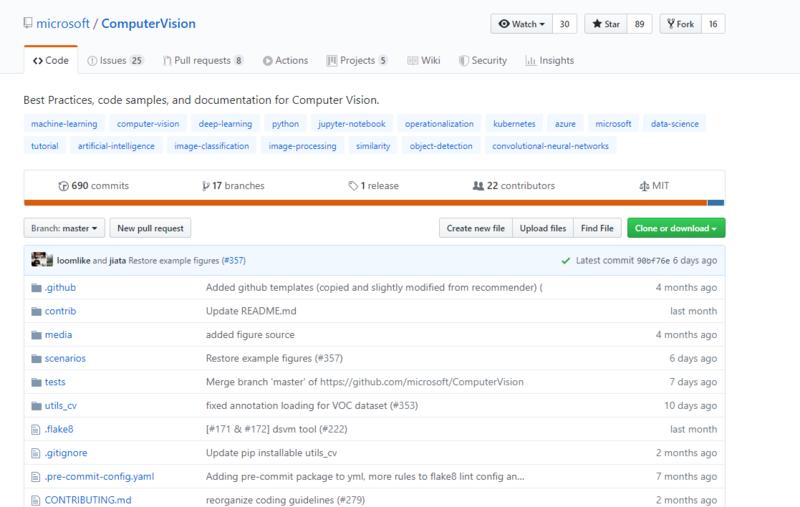Open the Actions tab
800x507 pixels.
[x=285, y=60]
